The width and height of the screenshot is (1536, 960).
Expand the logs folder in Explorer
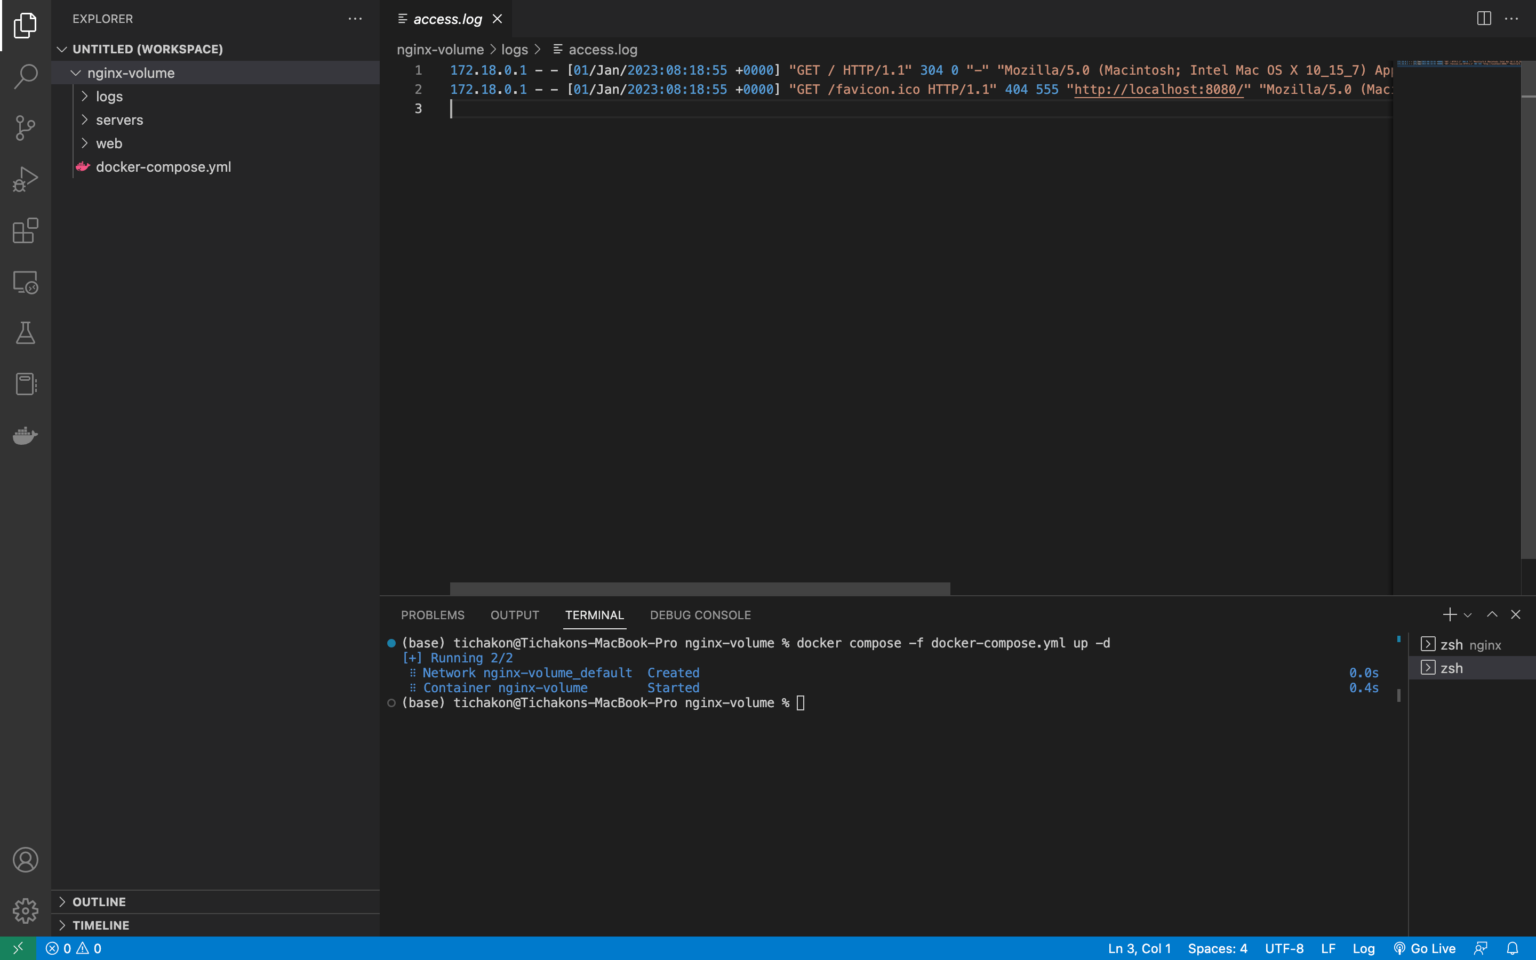pyautogui.click(x=109, y=96)
